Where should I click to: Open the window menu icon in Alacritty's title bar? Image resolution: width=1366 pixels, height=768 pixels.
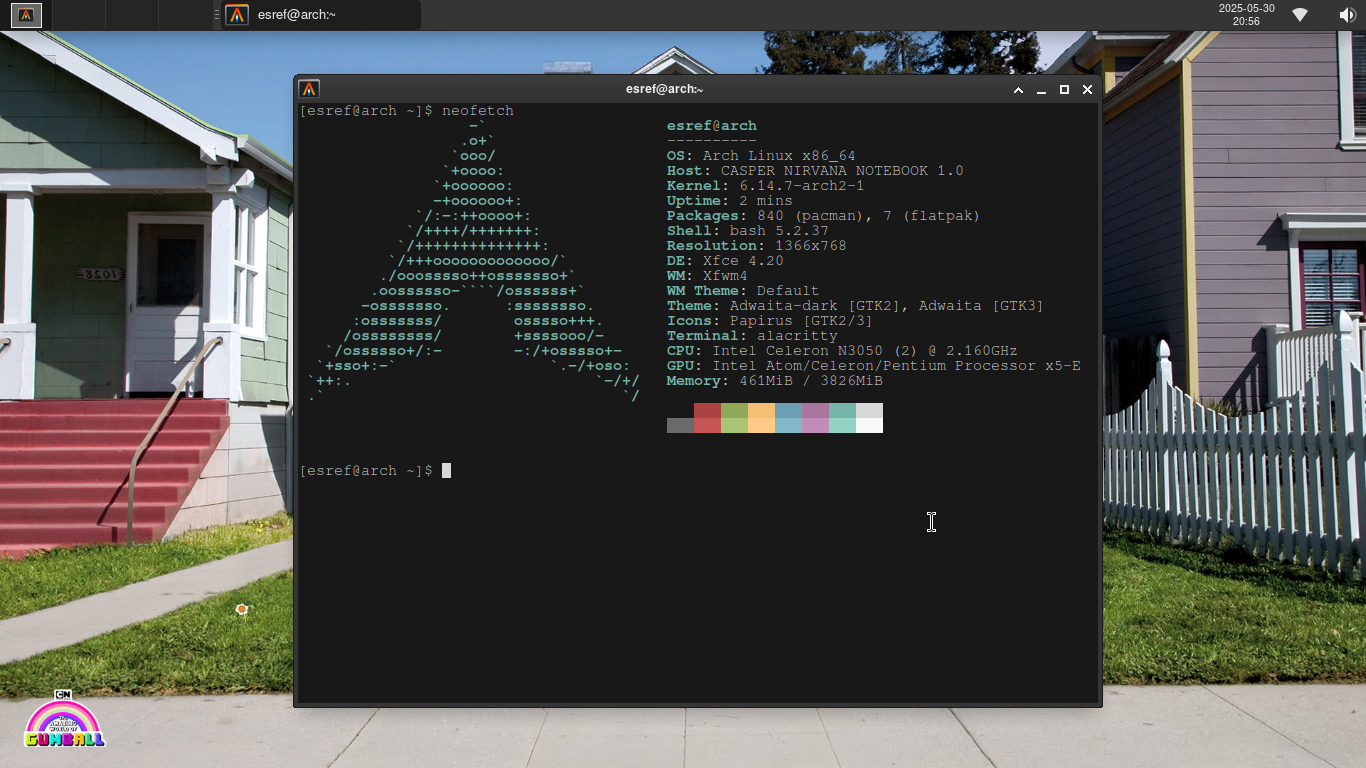click(309, 89)
